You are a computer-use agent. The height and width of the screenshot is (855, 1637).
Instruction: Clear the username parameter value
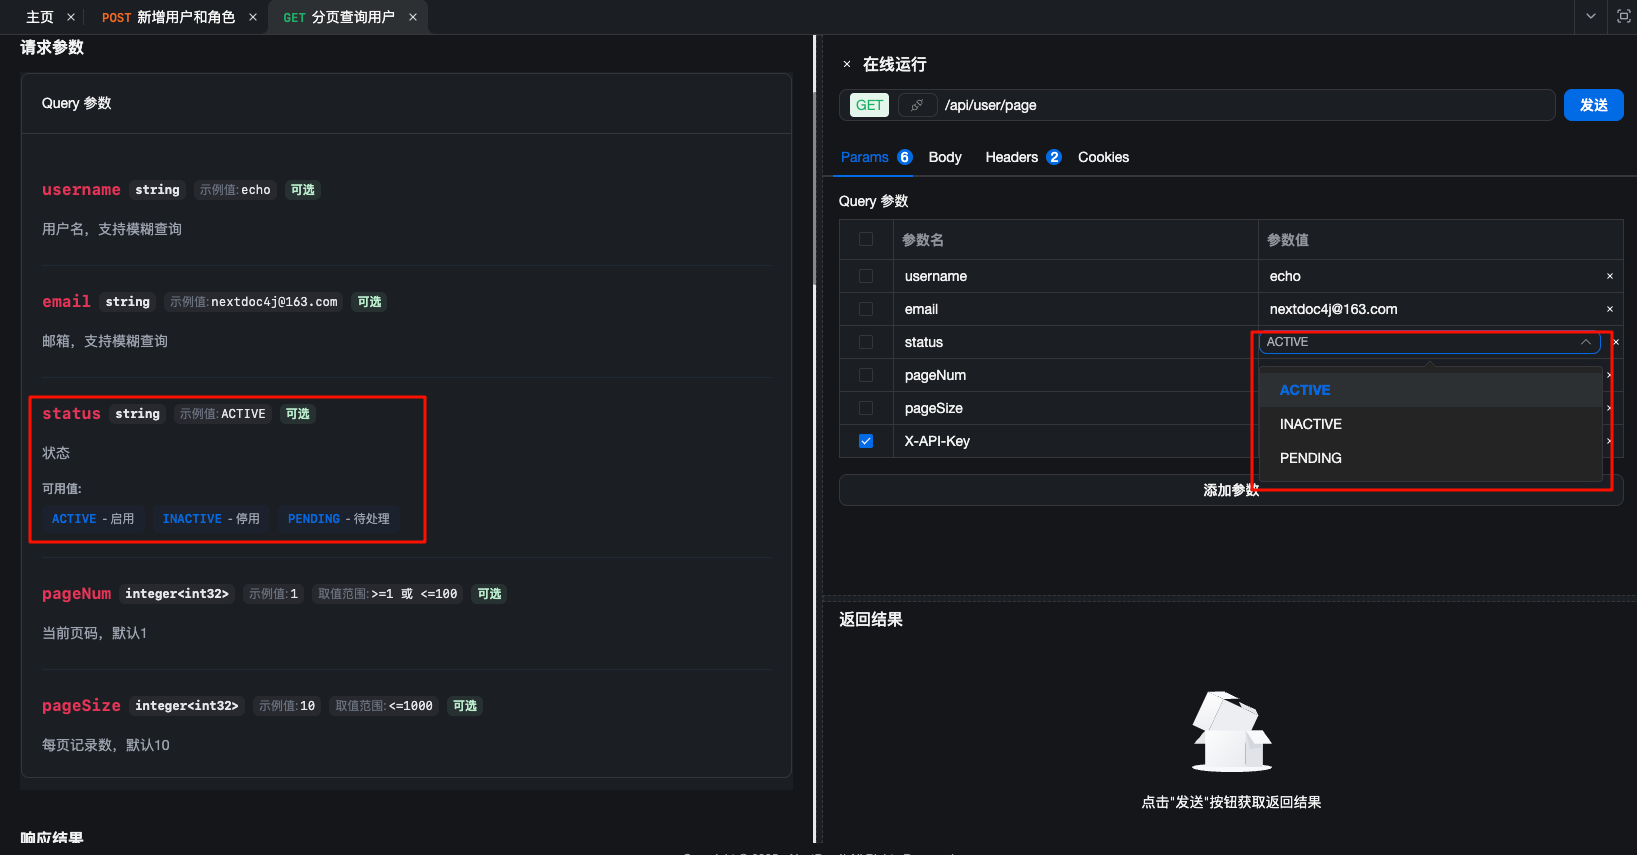click(1609, 276)
